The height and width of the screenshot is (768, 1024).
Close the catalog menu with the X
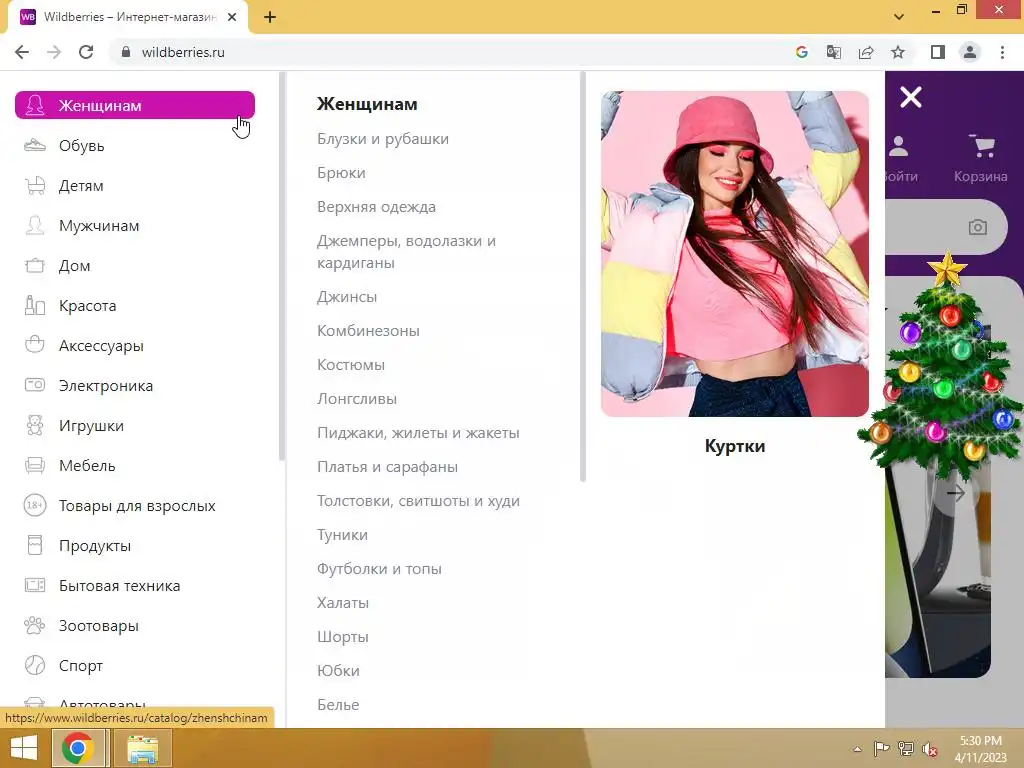(910, 97)
